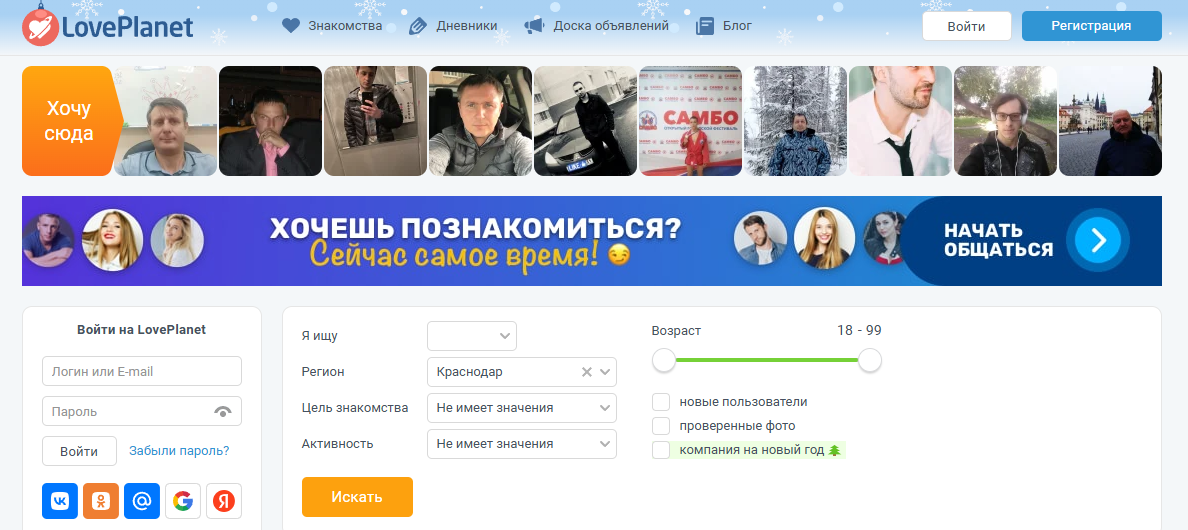This screenshot has height=530, width=1188.
Task: Go to Доска объявлений section
Action: pos(597,26)
